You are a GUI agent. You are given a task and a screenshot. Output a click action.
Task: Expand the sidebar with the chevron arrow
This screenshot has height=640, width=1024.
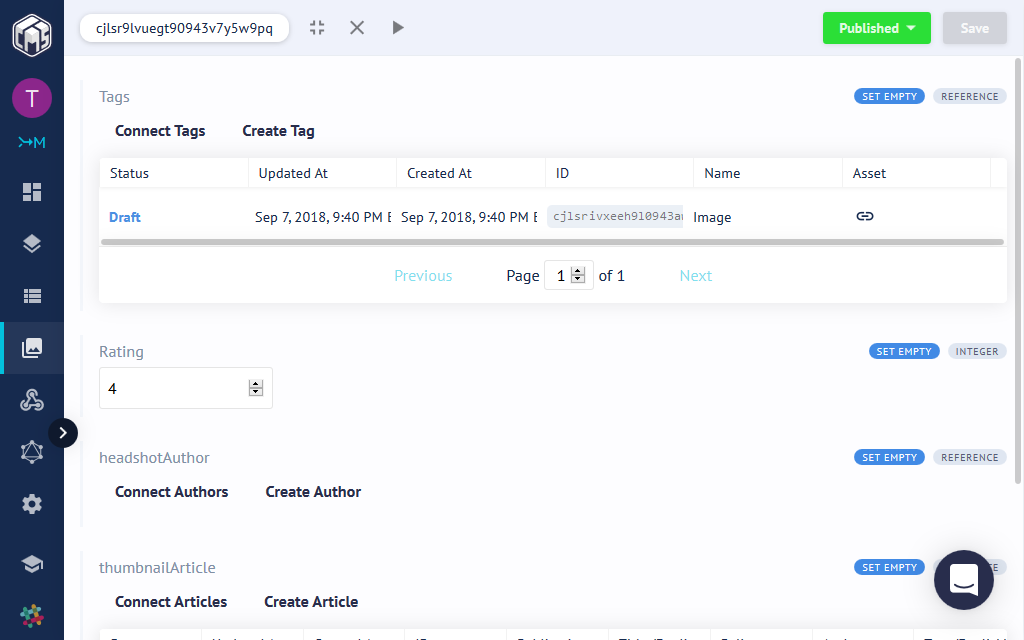pos(63,433)
